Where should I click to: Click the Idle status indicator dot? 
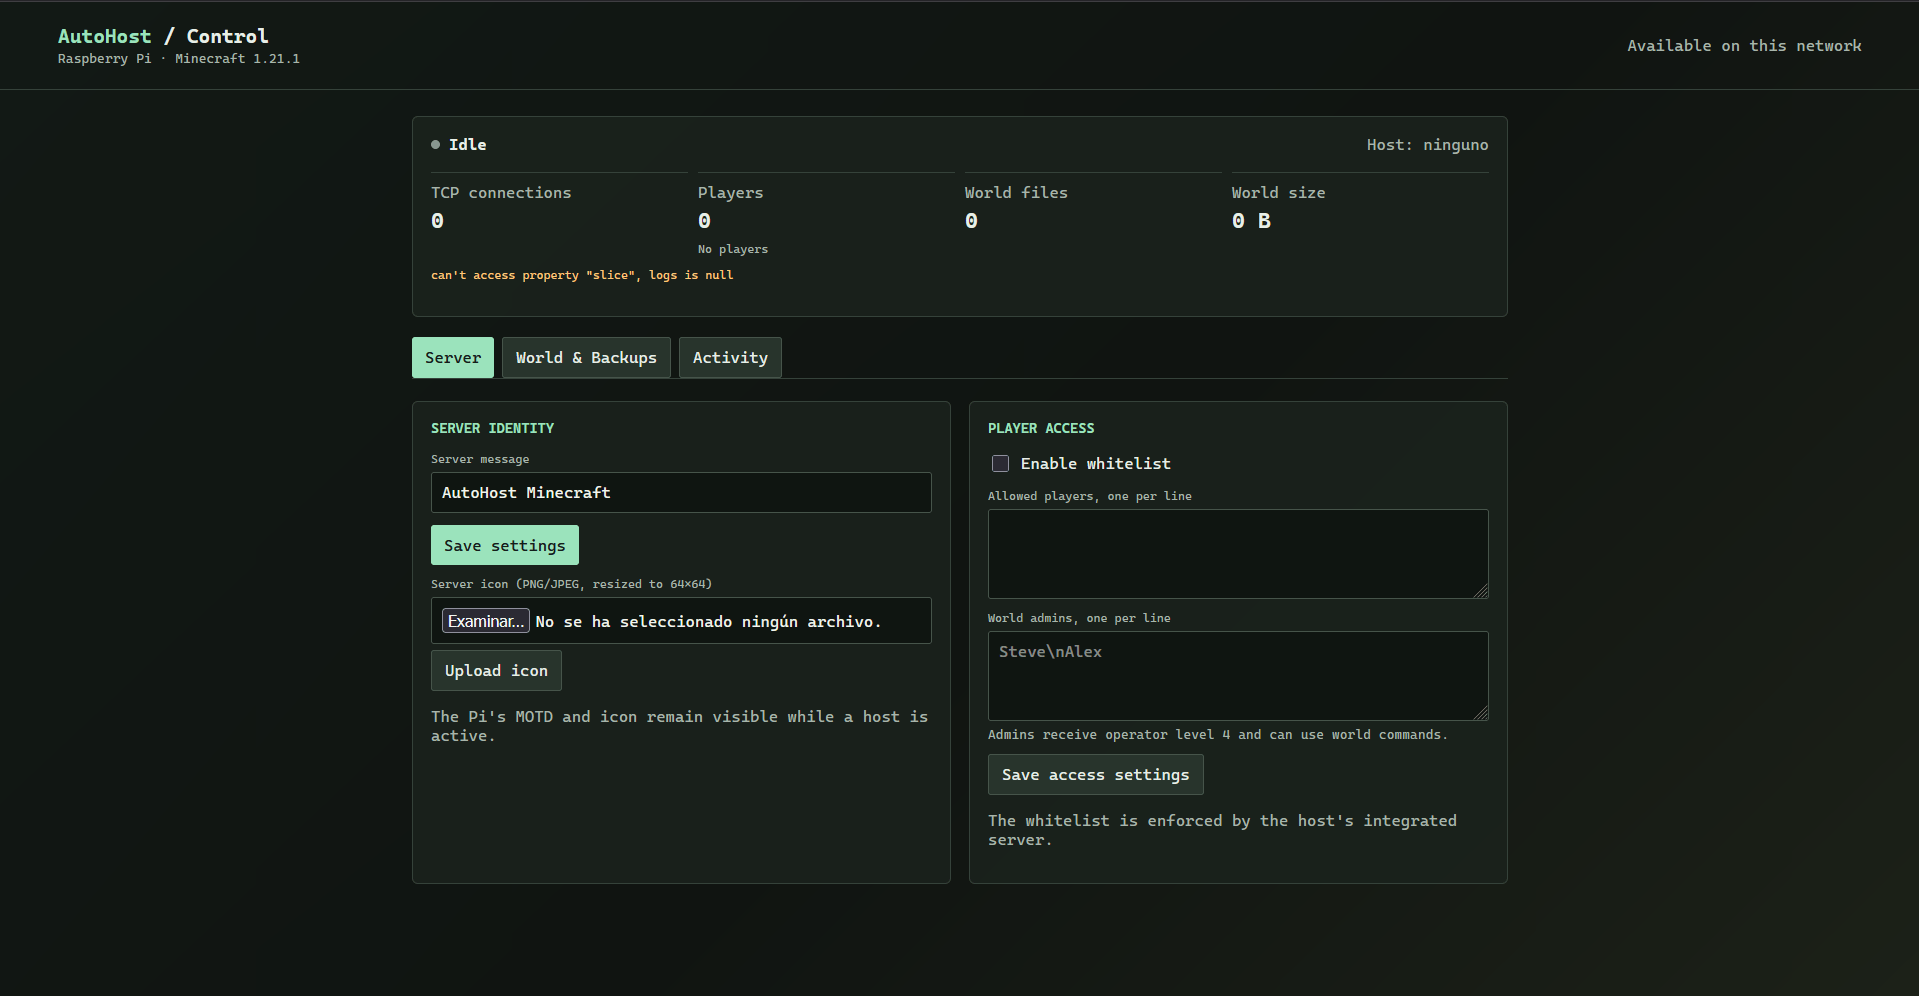click(x=435, y=145)
